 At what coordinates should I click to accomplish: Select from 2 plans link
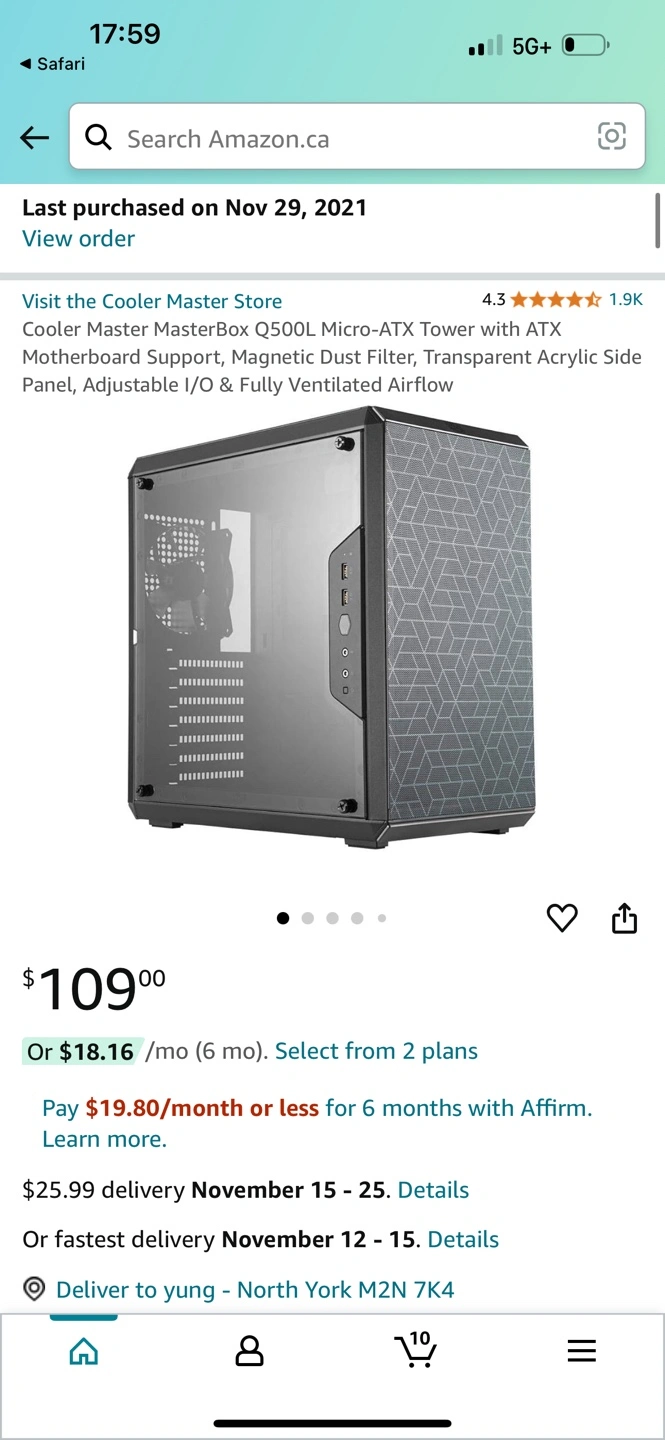(x=376, y=1051)
